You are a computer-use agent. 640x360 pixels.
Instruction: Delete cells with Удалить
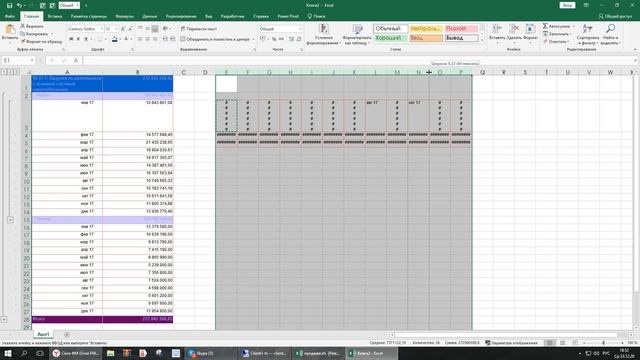[x=514, y=33]
